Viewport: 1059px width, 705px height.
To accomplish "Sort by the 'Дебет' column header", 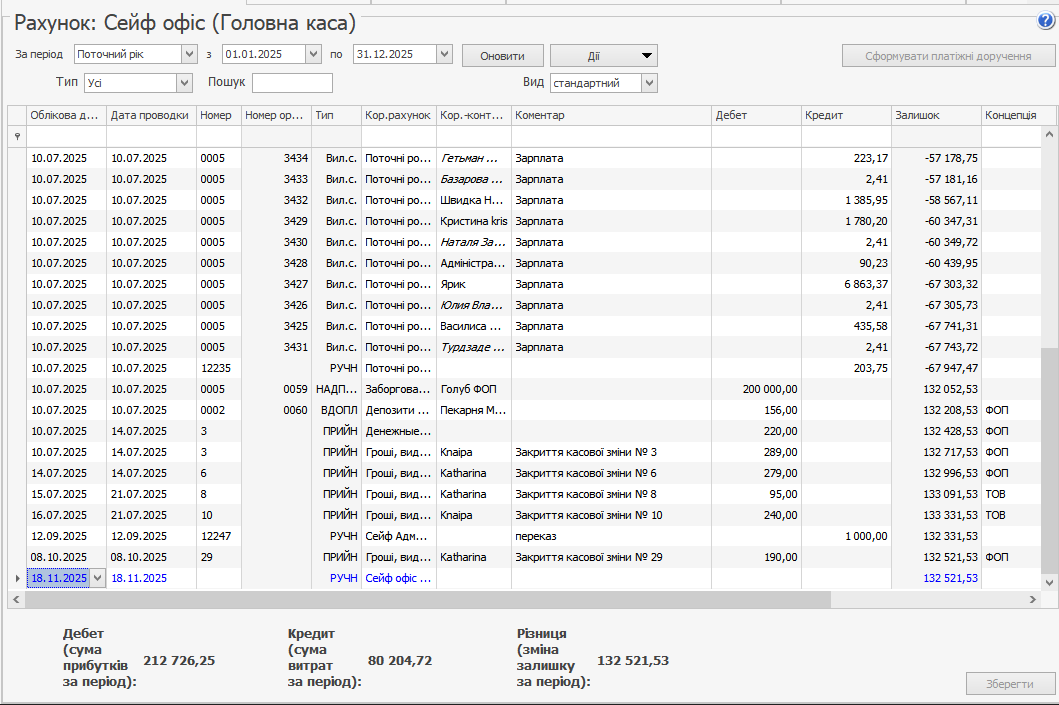I will coord(755,115).
